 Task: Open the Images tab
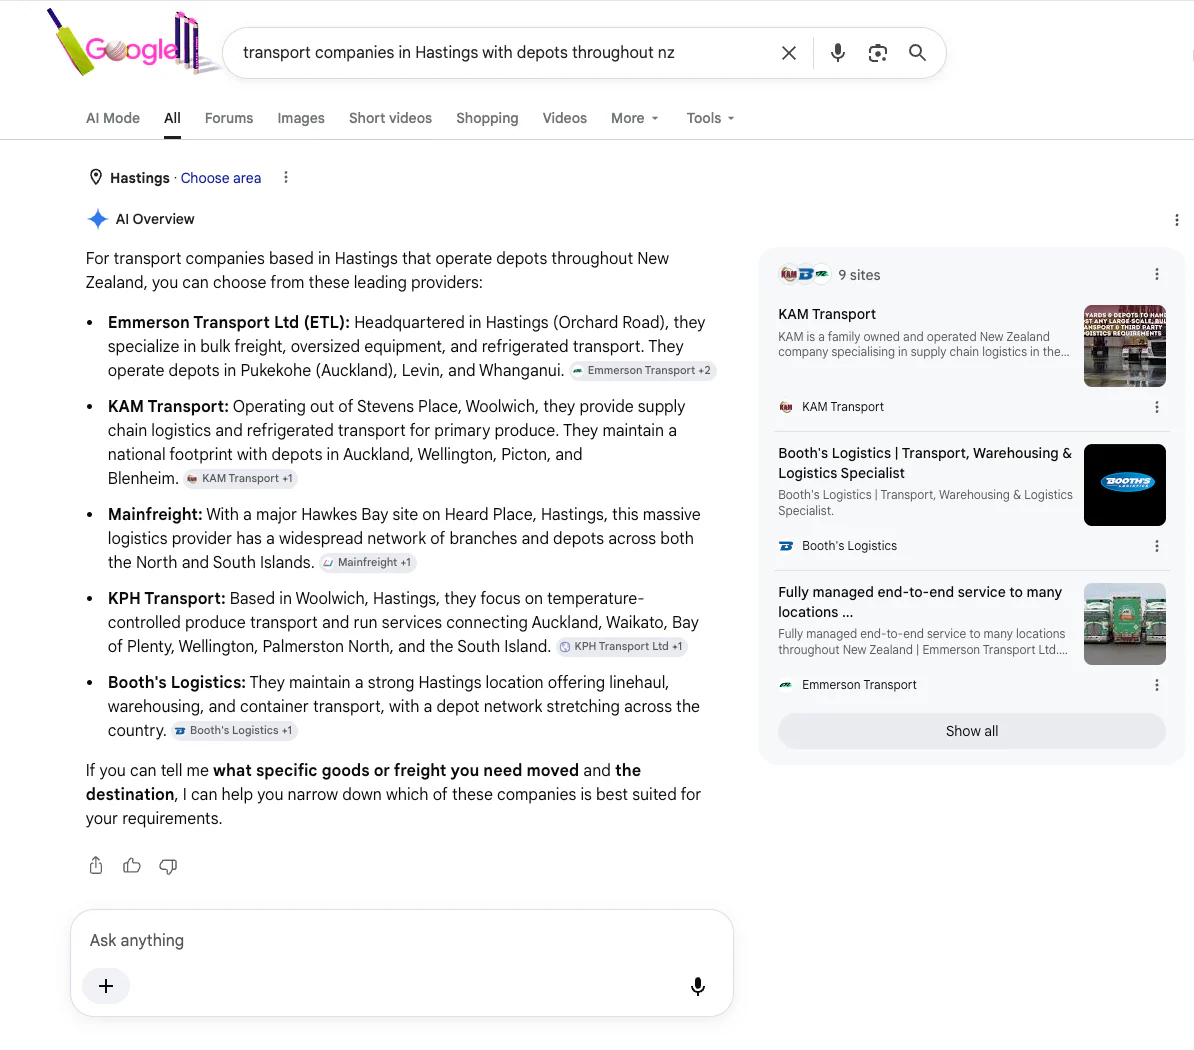(x=301, y=118)
